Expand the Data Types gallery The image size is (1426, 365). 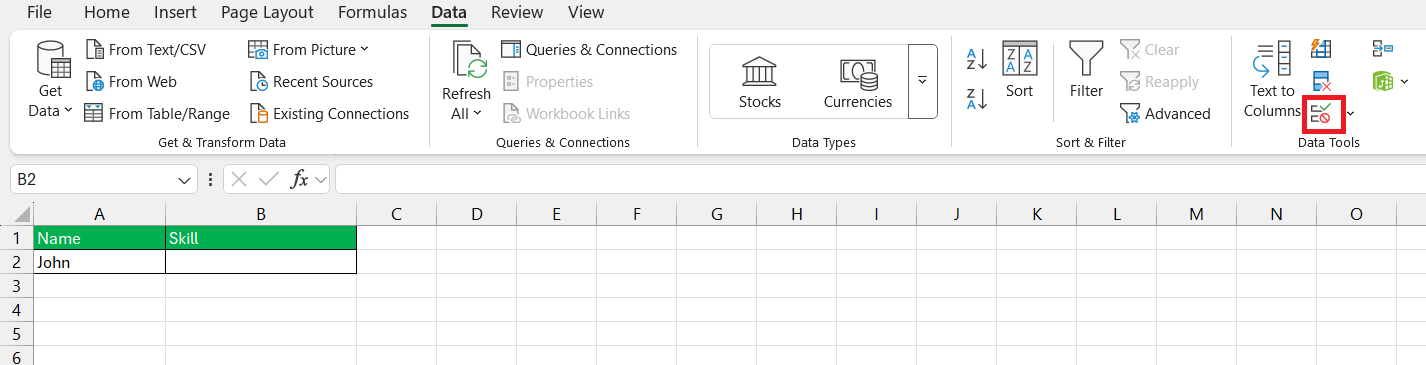tap(923, 81)
